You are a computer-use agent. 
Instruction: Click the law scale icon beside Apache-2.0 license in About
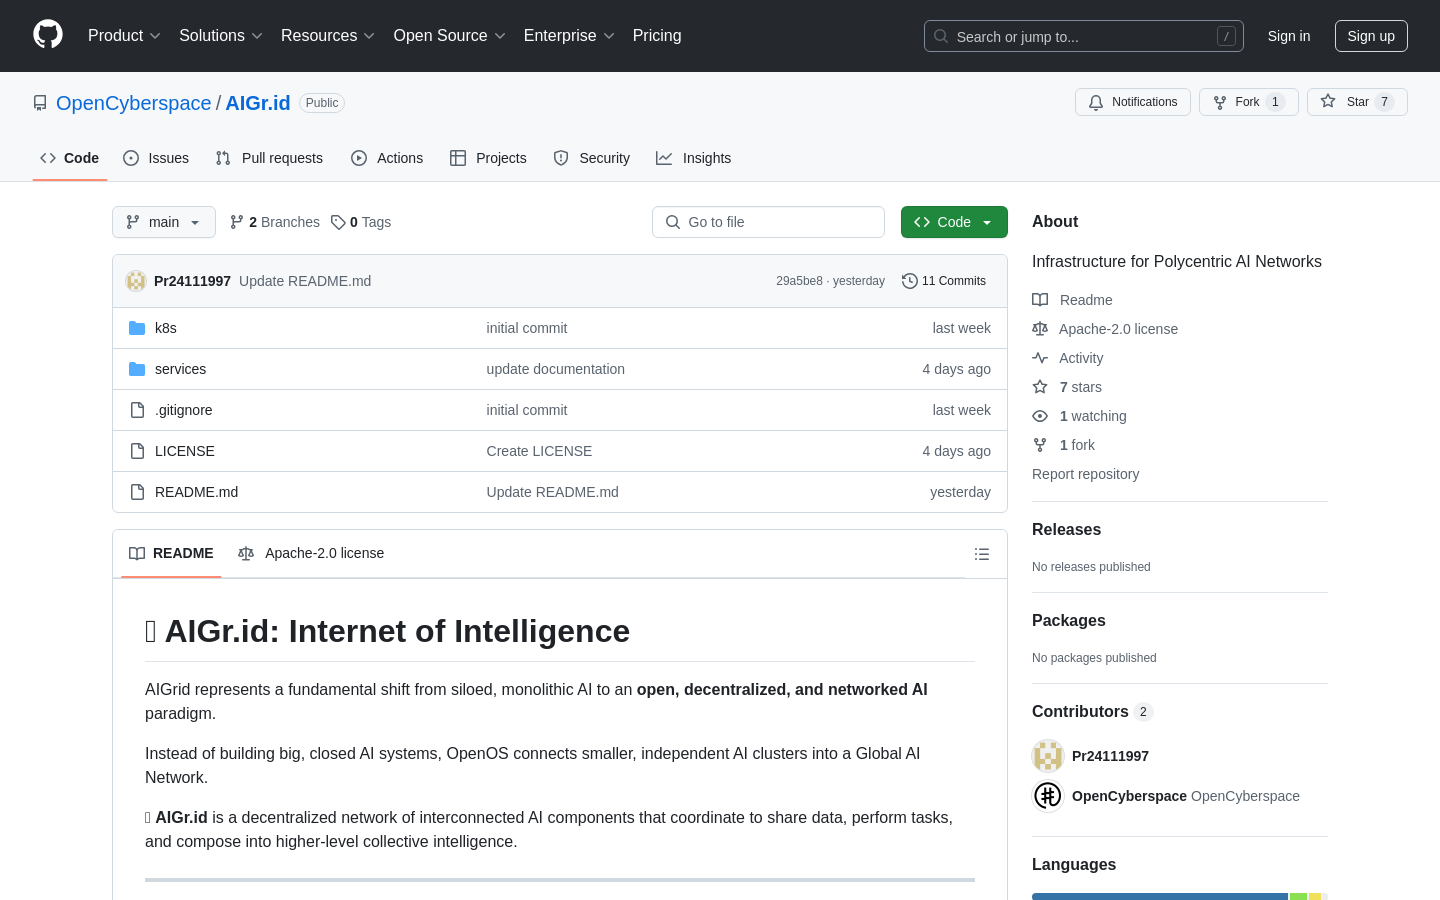tap(1040, 329)
